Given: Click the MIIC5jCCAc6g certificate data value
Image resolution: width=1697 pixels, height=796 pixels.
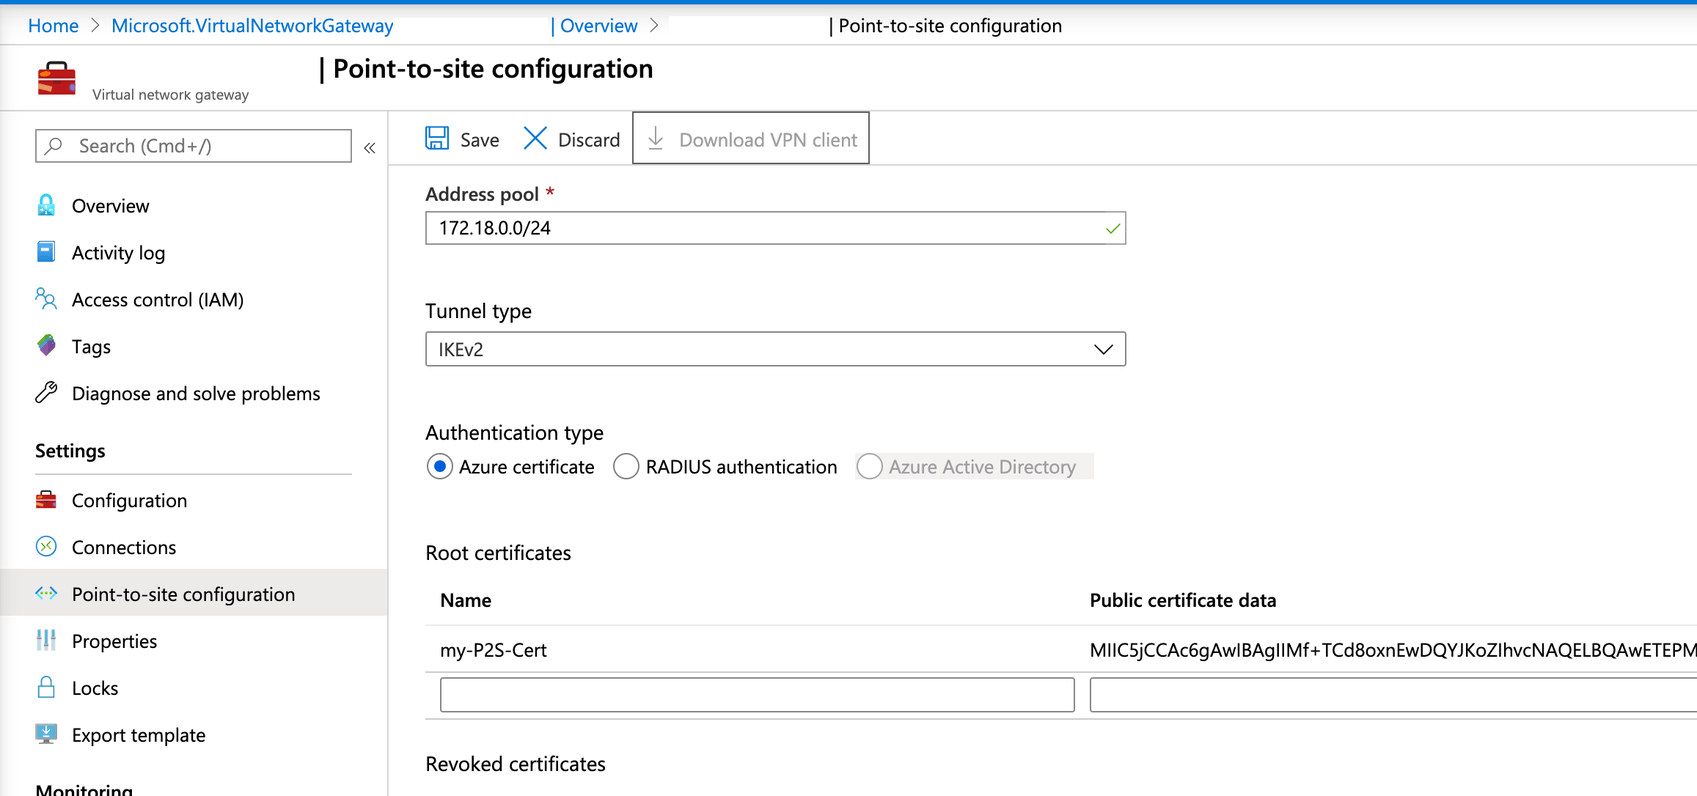Looking at the screenshot, I should point(1393,650).
